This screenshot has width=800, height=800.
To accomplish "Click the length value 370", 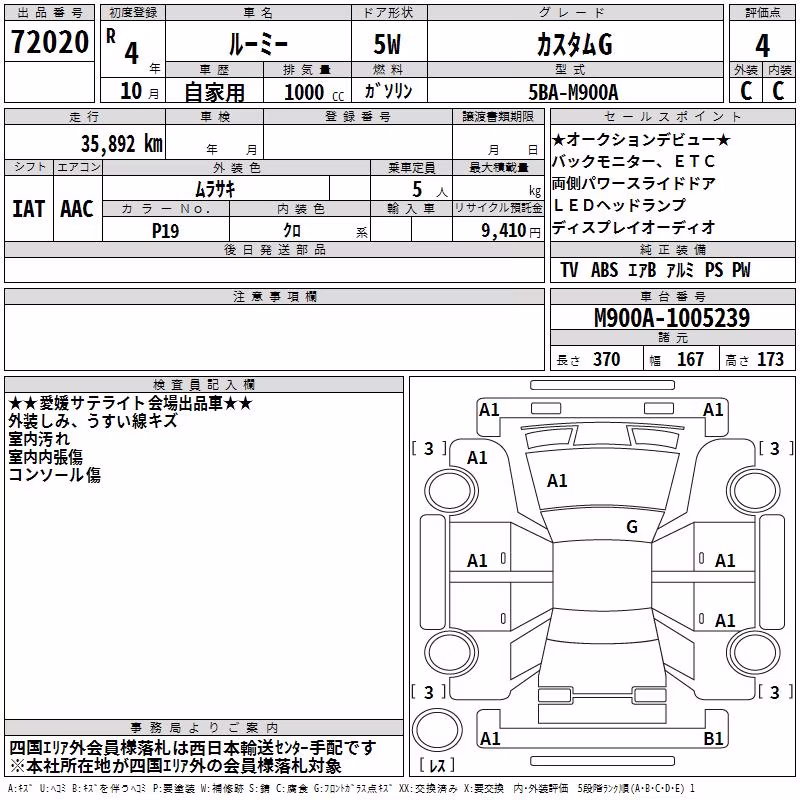I will [x=607, y=359].
